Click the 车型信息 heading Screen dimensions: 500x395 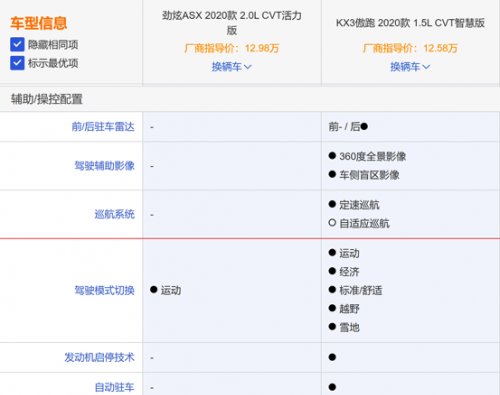(39, 23)
